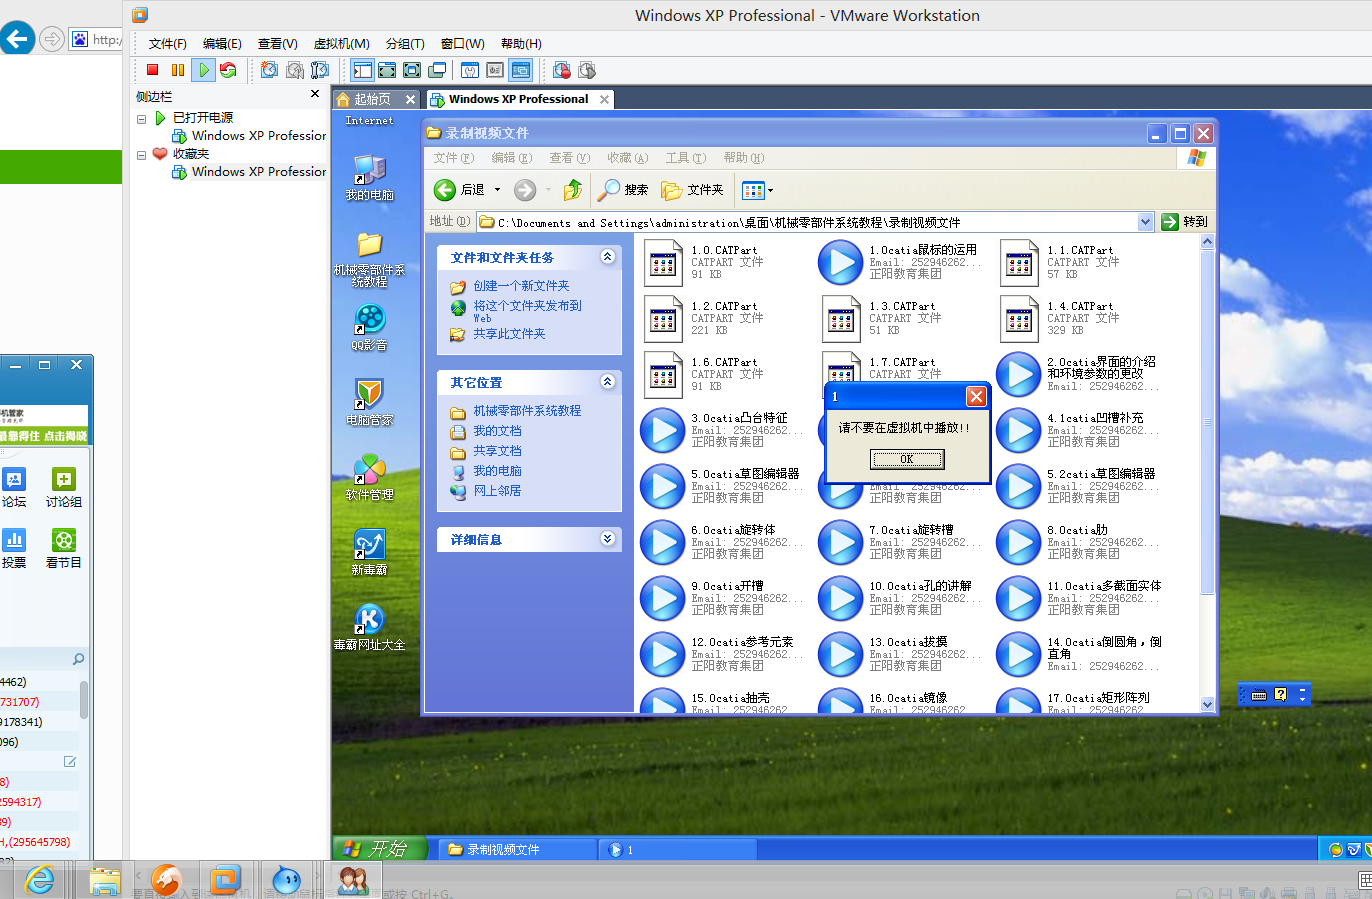Close the 侧边栏 sidebar panel
This screenshot has width=1372, height=899.
[x=315, y=94]
